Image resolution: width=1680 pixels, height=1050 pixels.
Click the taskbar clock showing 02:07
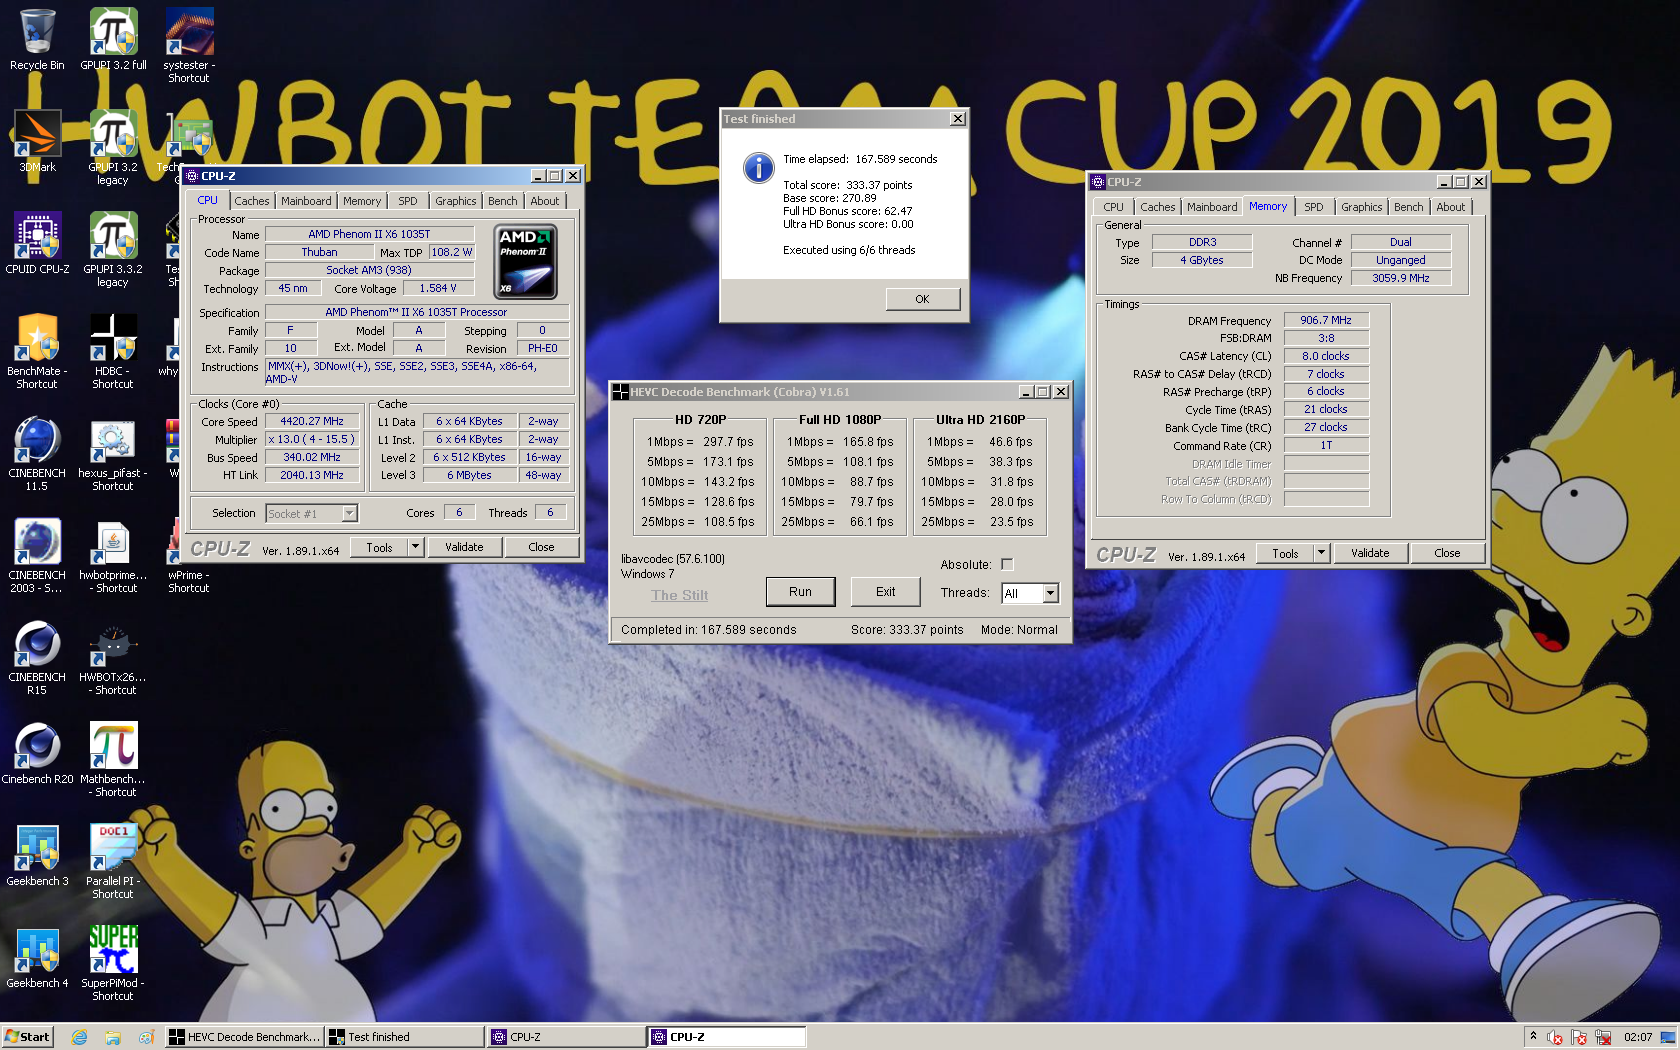click(1638, 1037)
